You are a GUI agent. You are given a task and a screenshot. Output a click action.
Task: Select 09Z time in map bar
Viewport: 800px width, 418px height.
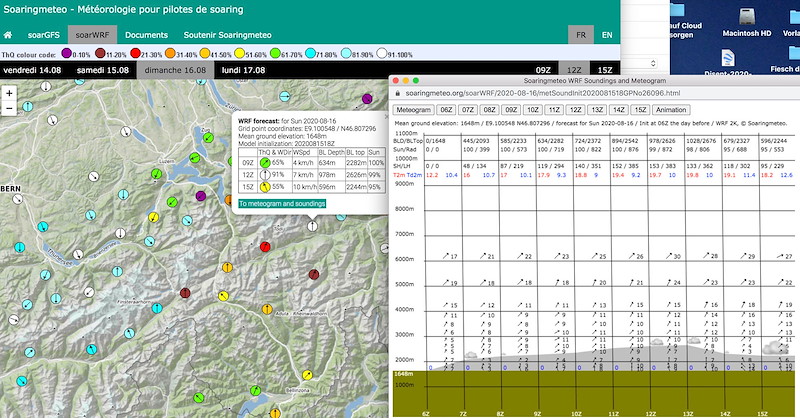tap(543, 70)
